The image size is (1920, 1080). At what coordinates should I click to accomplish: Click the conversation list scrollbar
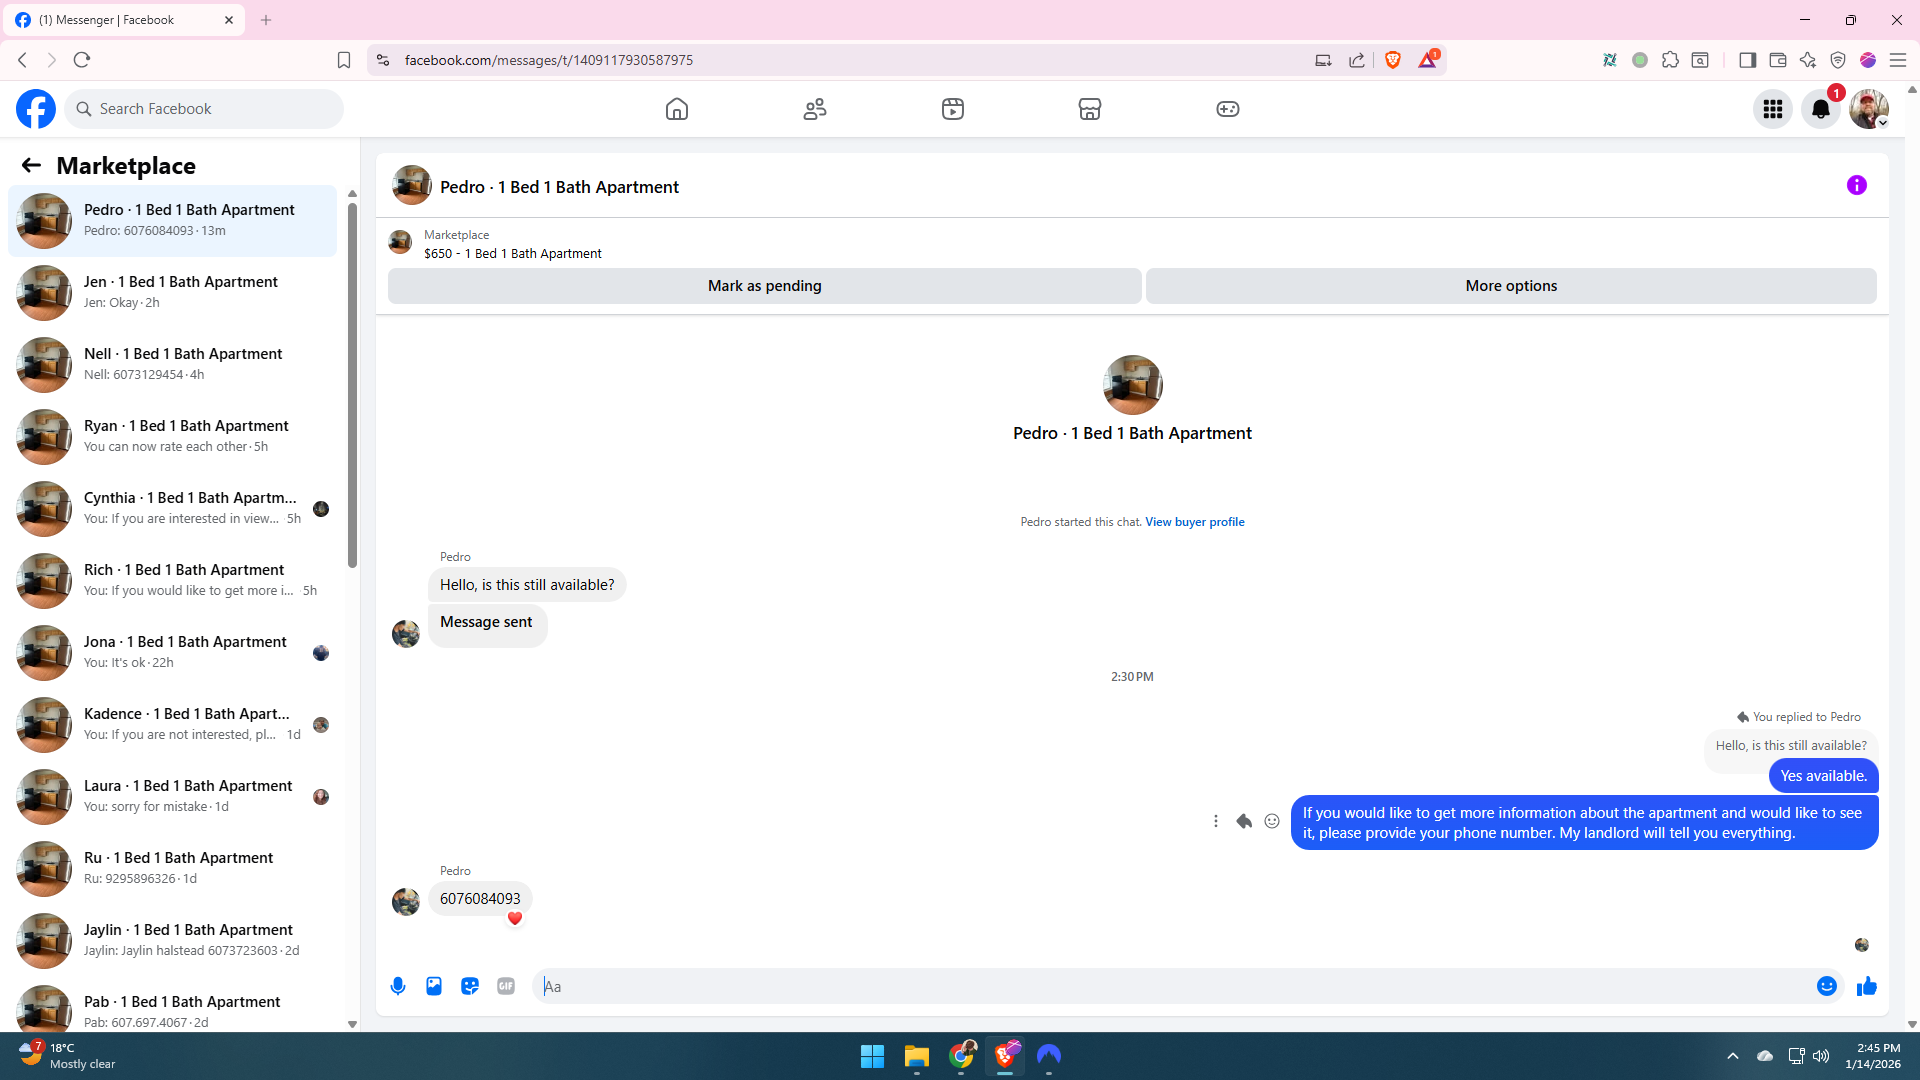[x=352, y=386]
